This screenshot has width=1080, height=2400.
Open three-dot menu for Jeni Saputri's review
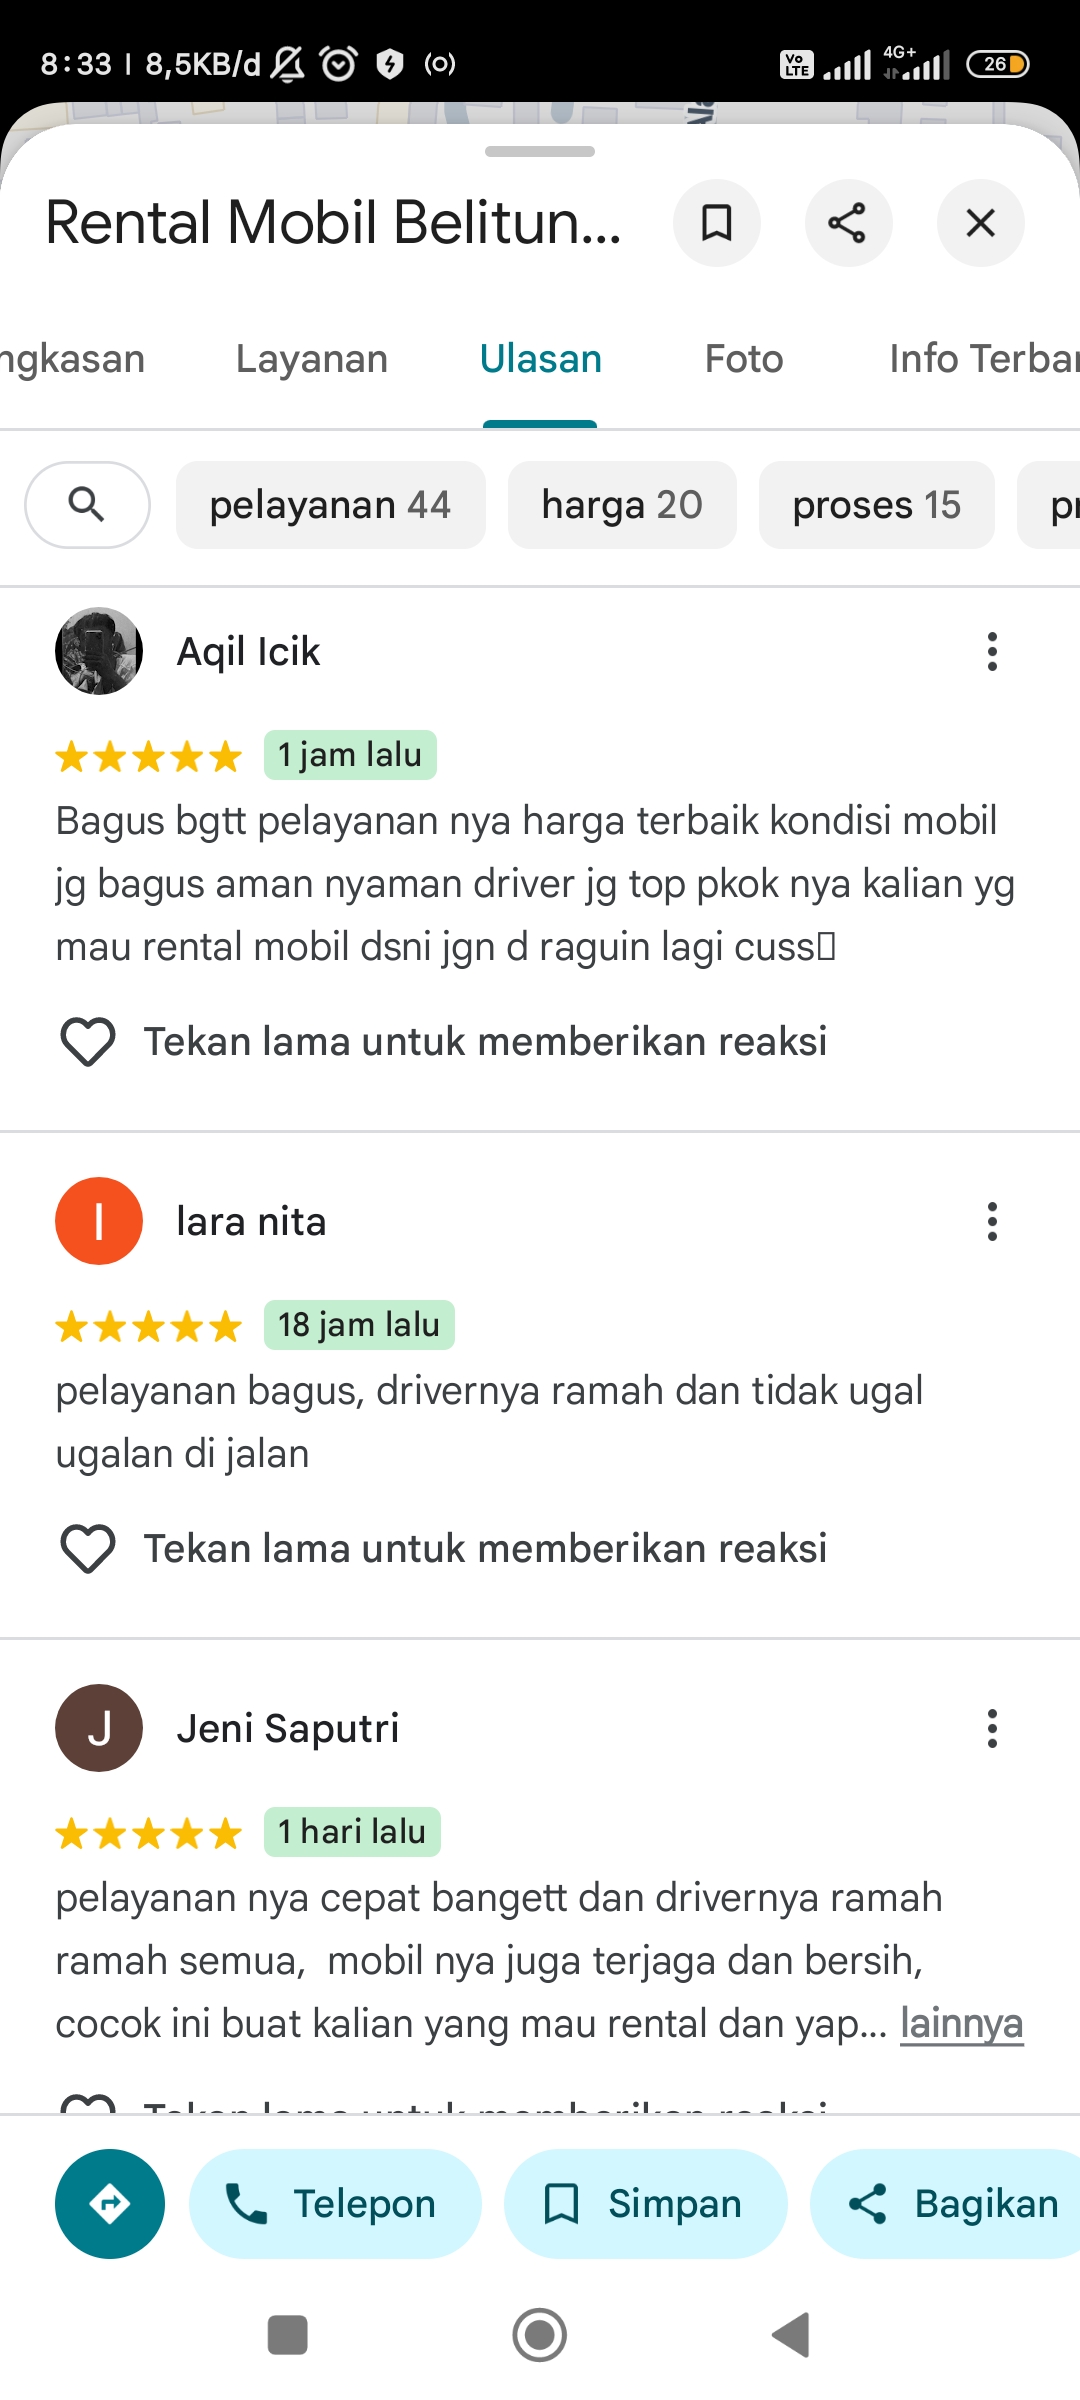click(992, 1729)
